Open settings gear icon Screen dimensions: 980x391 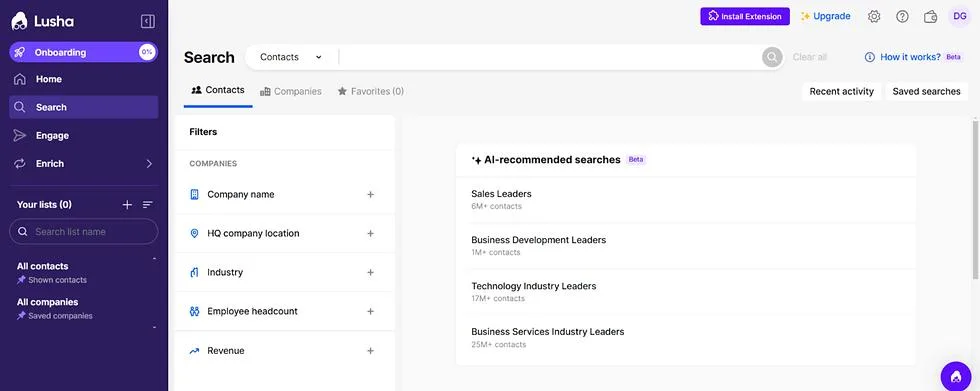(874, 17)
